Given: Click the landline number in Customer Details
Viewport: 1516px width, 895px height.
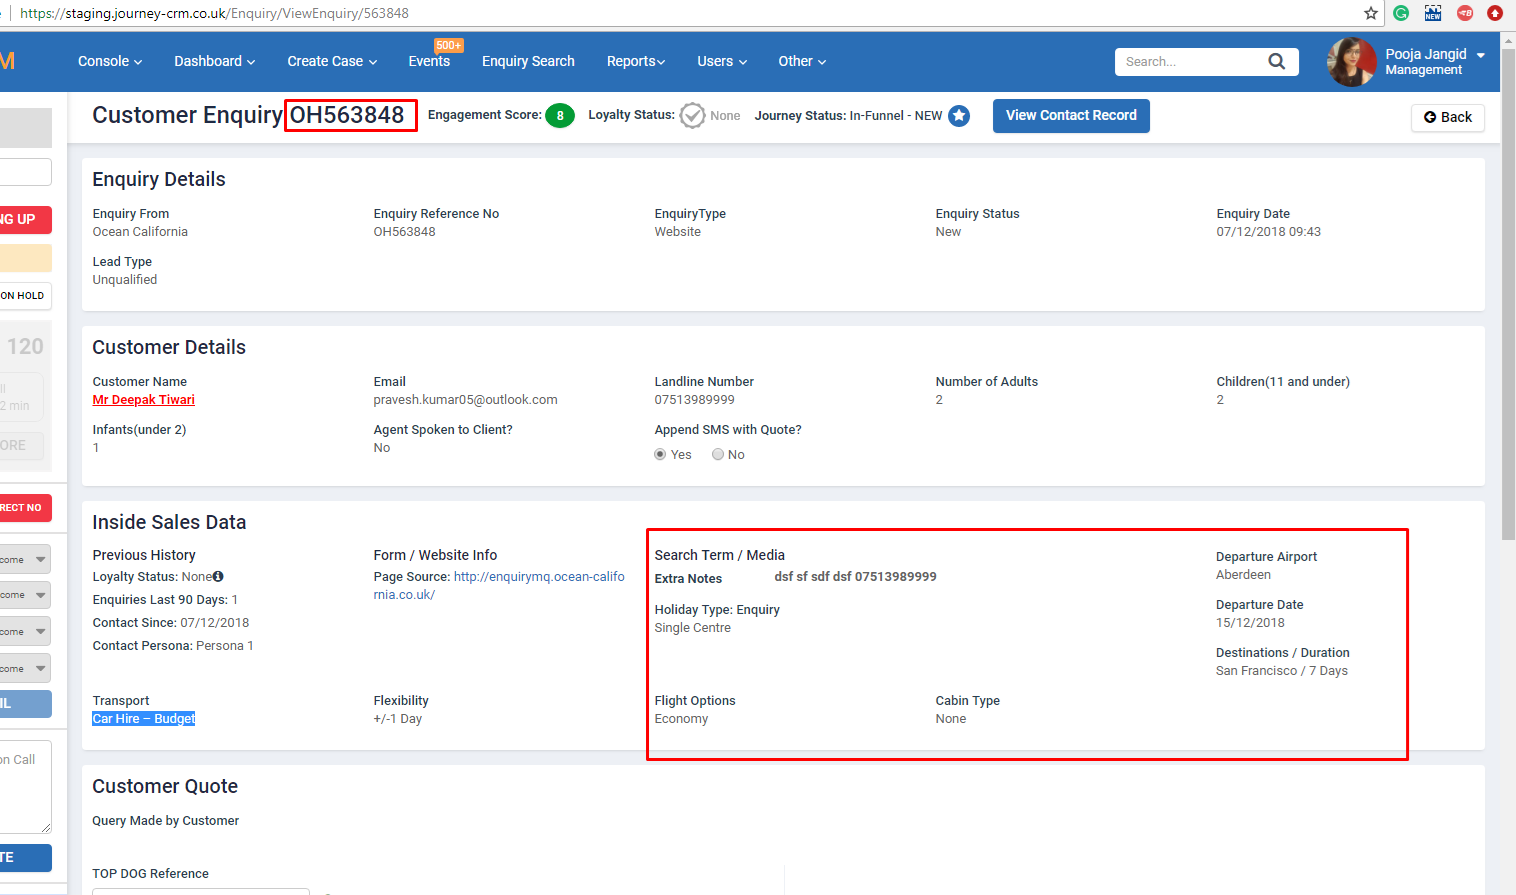Looking at the screenshot, I should click(x=695, y=400).
